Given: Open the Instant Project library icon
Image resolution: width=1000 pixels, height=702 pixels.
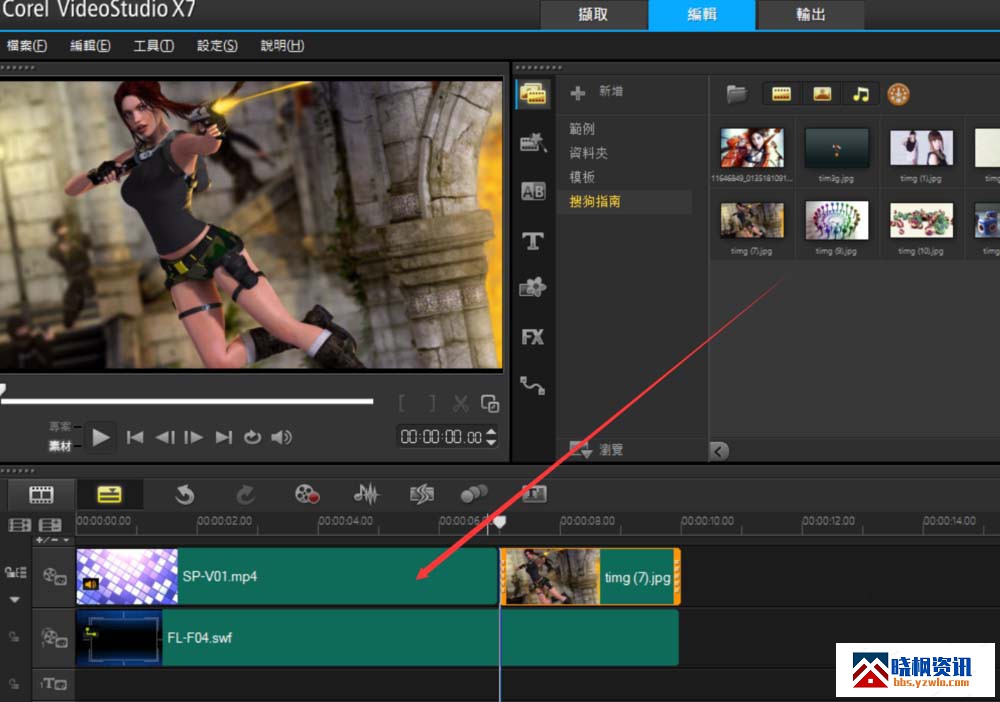Looking at the screenshot, I should [533, 143].
